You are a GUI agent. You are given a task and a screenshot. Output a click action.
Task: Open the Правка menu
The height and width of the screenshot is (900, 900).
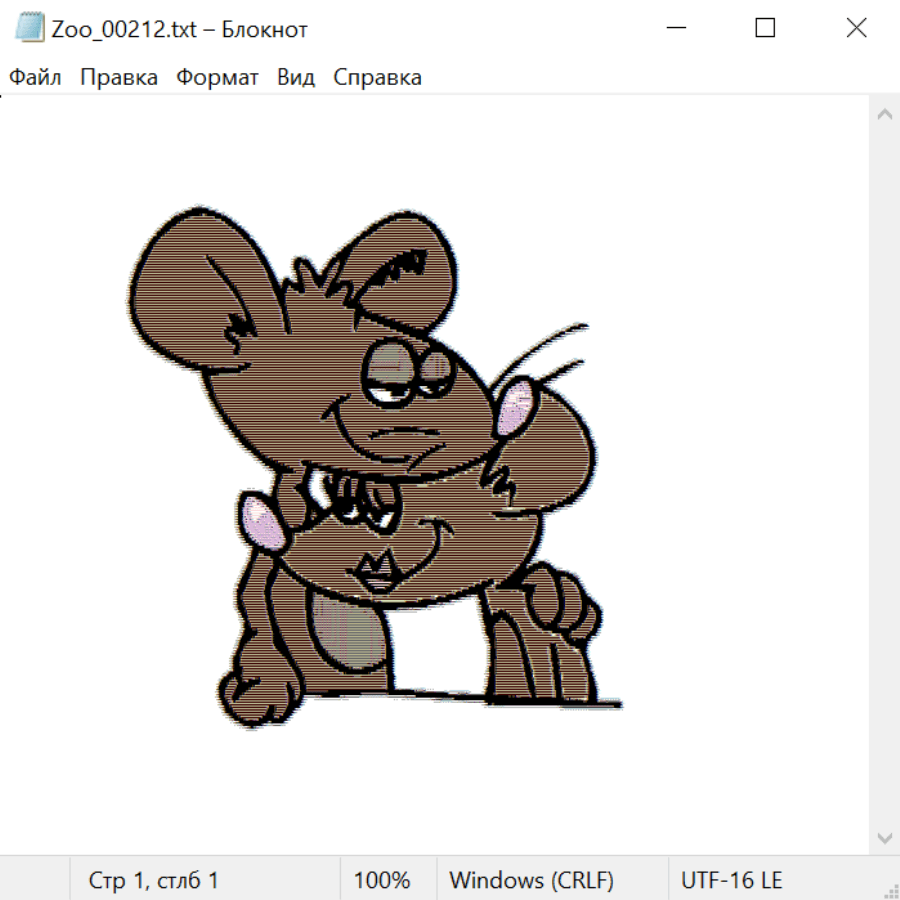pyautogui.click(x=119, y=78)
